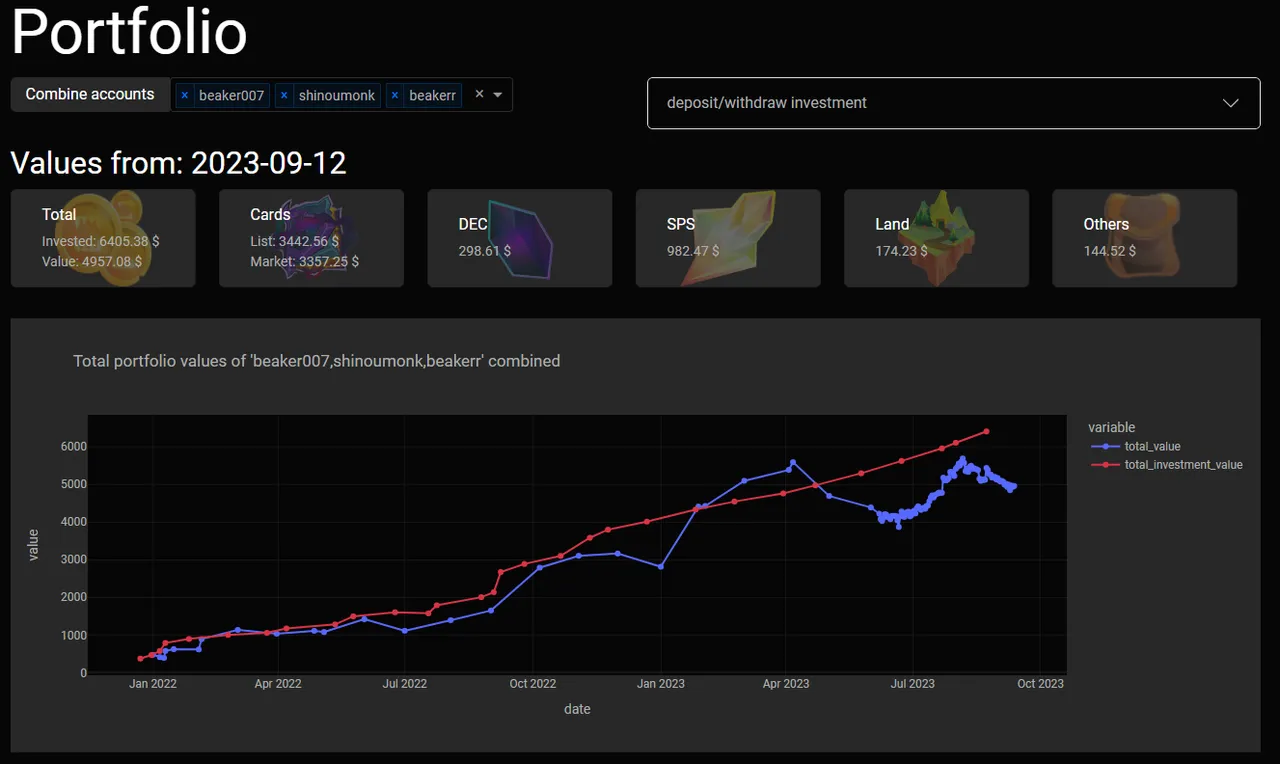This screenshot has width=1280, height=764.
Task: Click the shinoumonk tag label
Action: click(337, 95)
